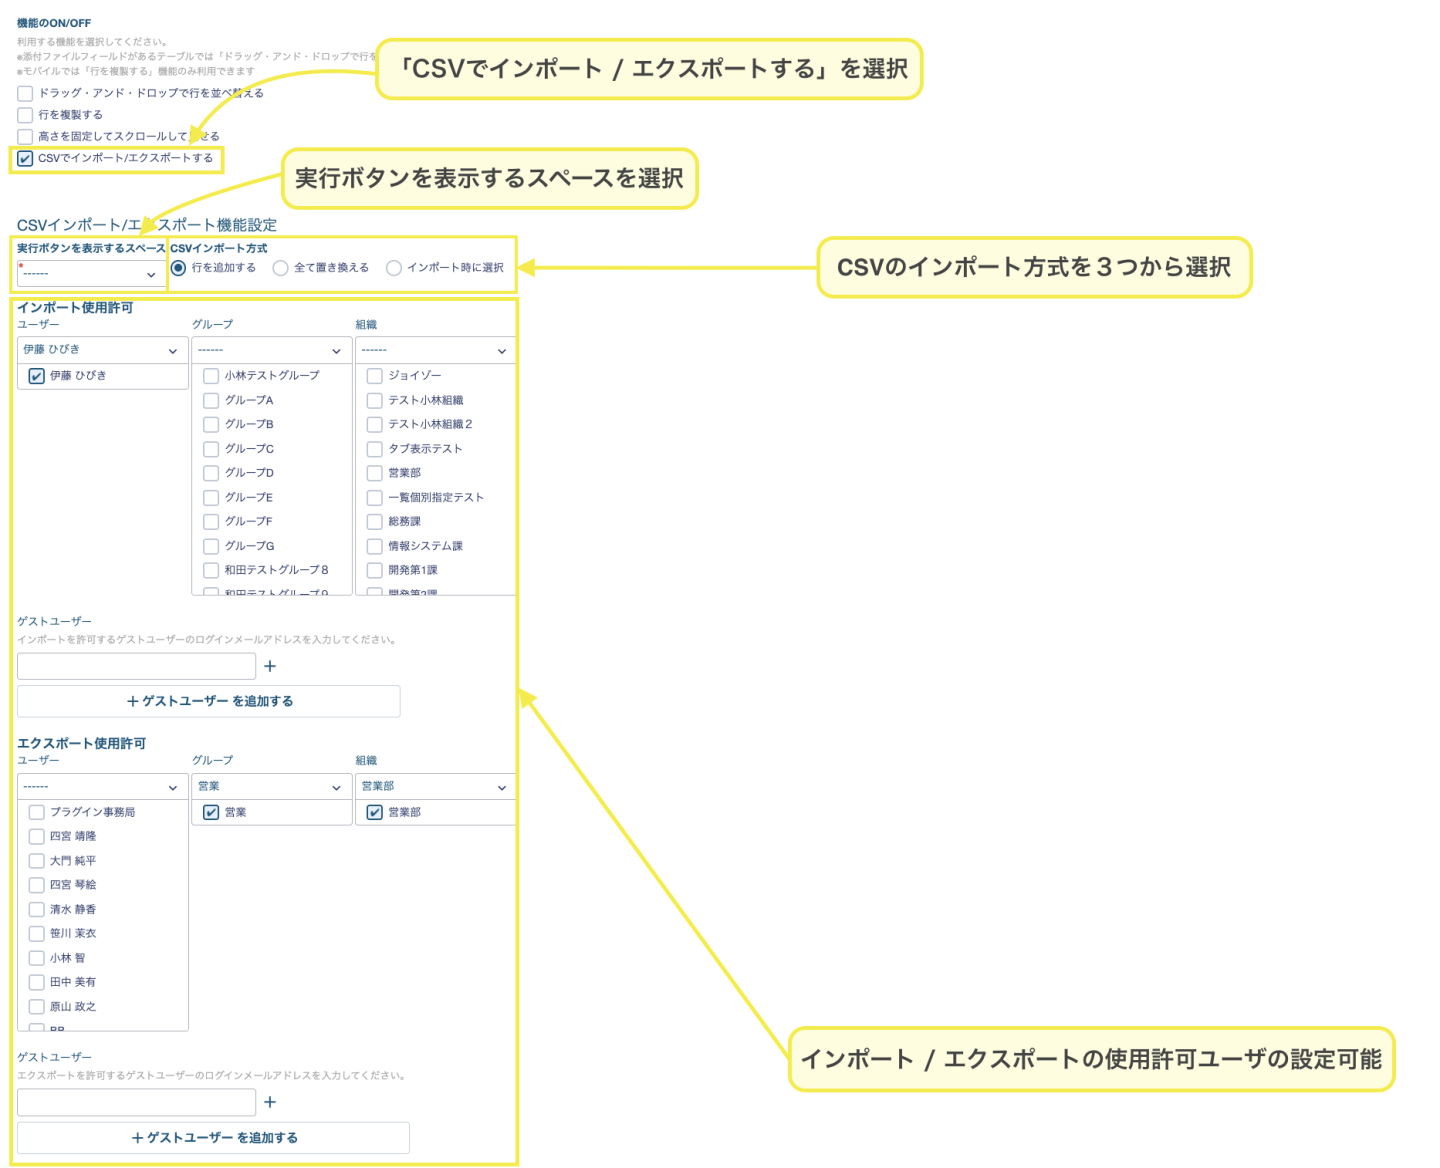Image resolution: width=1440 pixels, height=1168 pixels.
Task: Enable 高さを固定してスクロール checkbox
Action: (26, 136)
